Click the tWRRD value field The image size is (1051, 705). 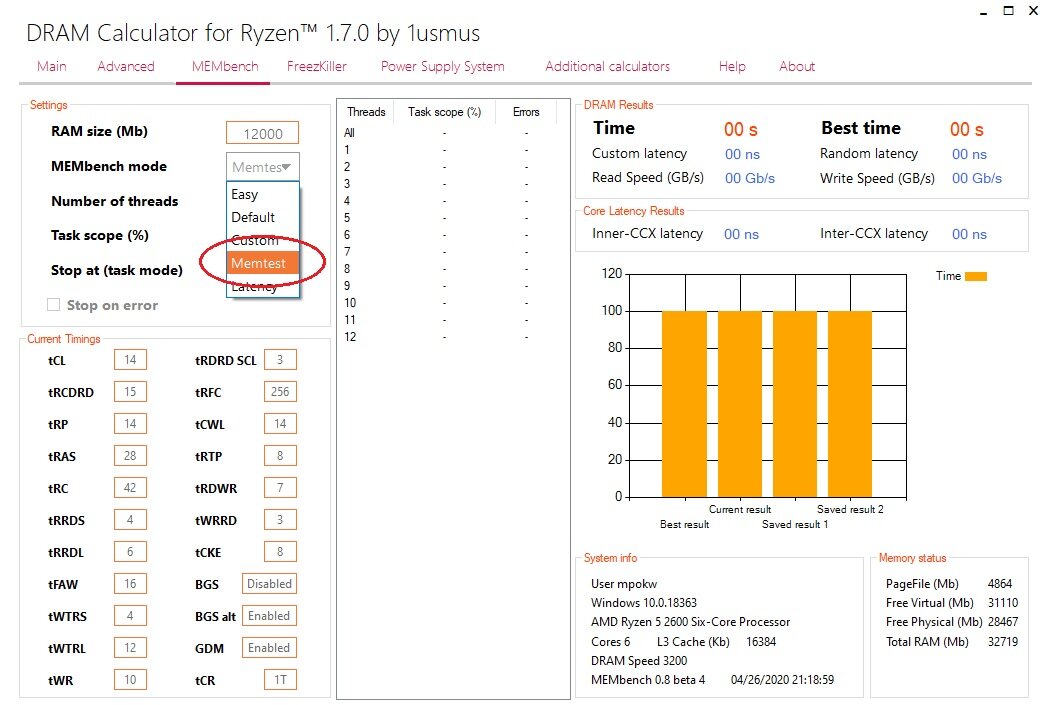click(x=280, y=519)
